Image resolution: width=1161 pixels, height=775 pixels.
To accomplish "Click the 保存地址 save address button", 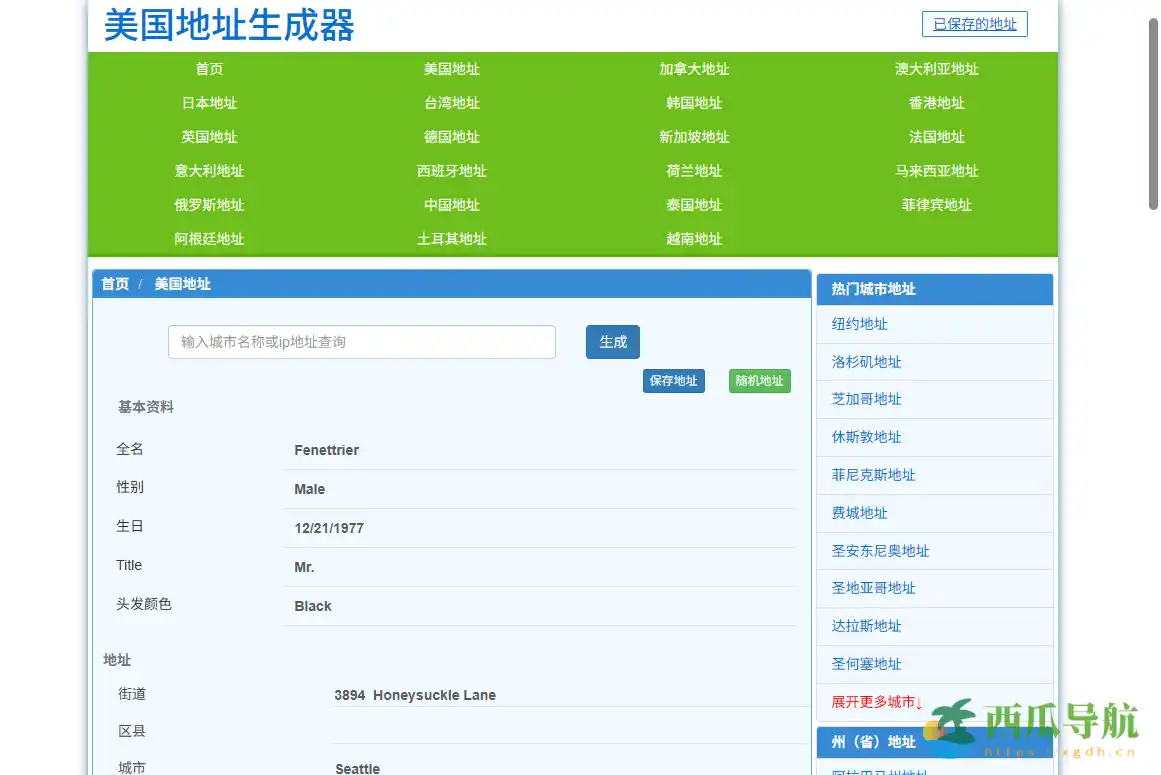I will point(673,380).
